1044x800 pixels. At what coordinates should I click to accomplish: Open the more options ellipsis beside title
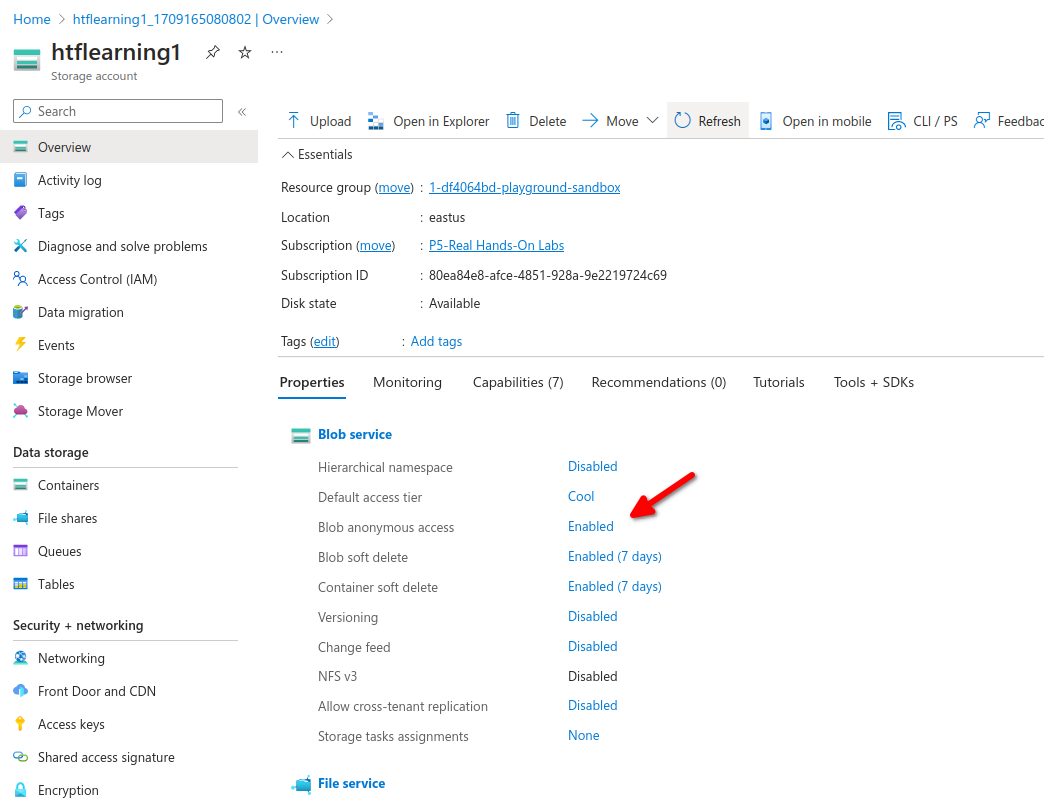click(277, 52)
